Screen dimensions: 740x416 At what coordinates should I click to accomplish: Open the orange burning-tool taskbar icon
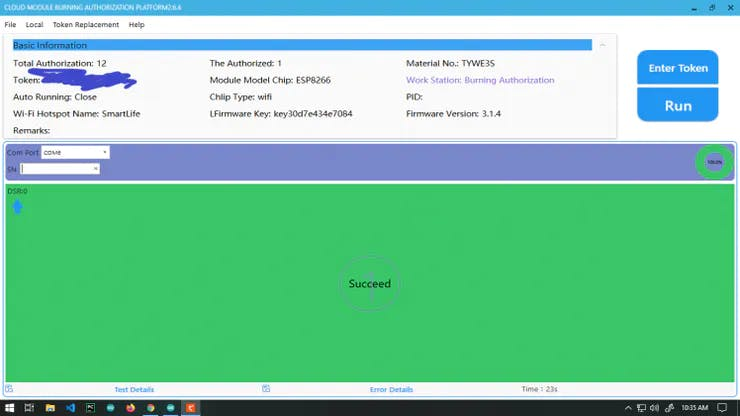(191, 408)
